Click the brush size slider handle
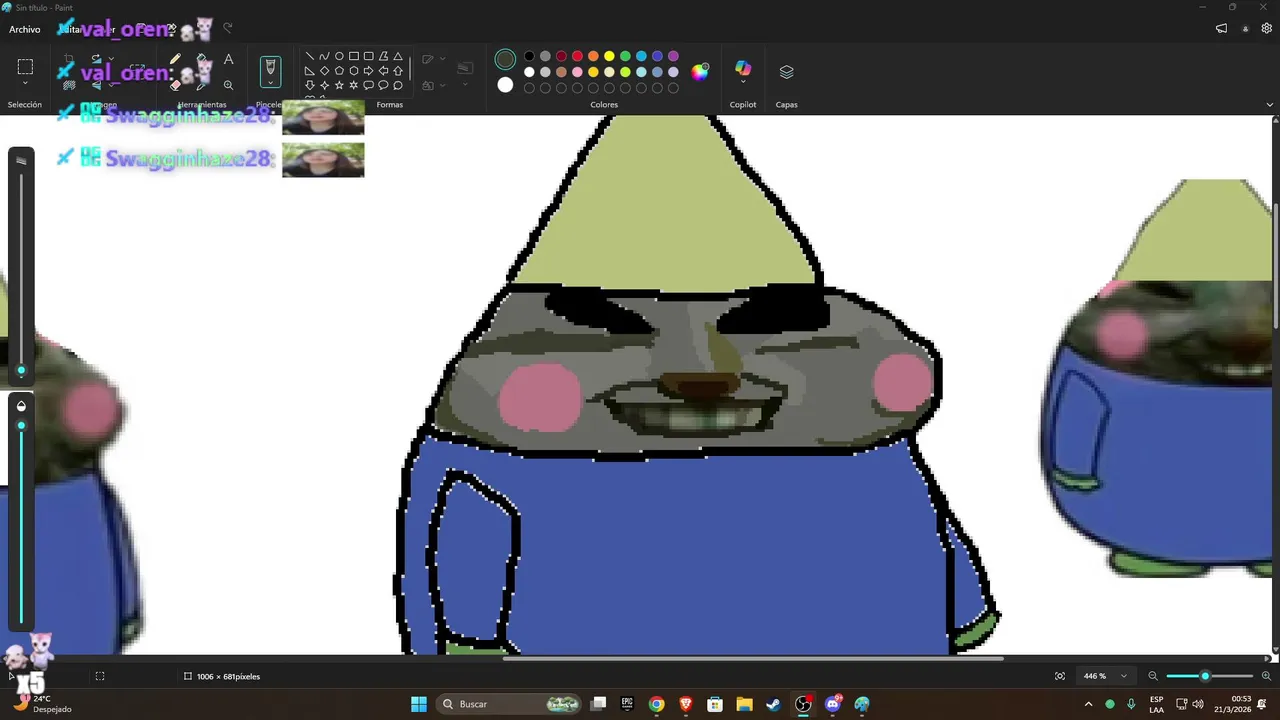 21,371
